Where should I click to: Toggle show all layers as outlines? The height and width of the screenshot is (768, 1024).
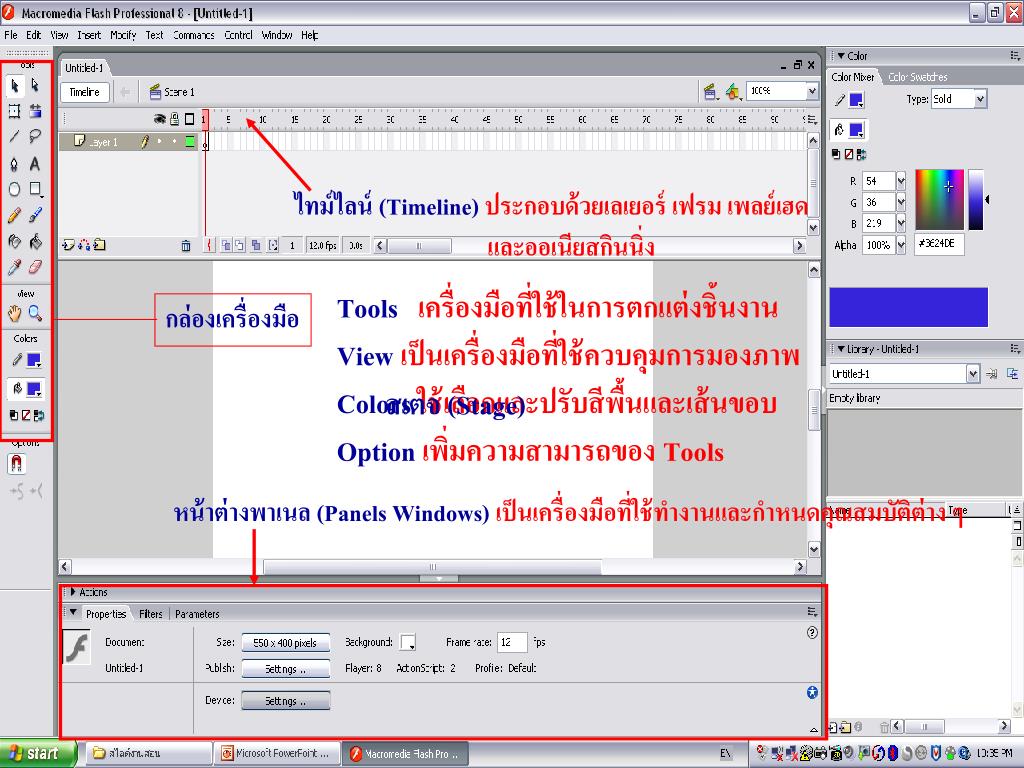pos(189,119)
